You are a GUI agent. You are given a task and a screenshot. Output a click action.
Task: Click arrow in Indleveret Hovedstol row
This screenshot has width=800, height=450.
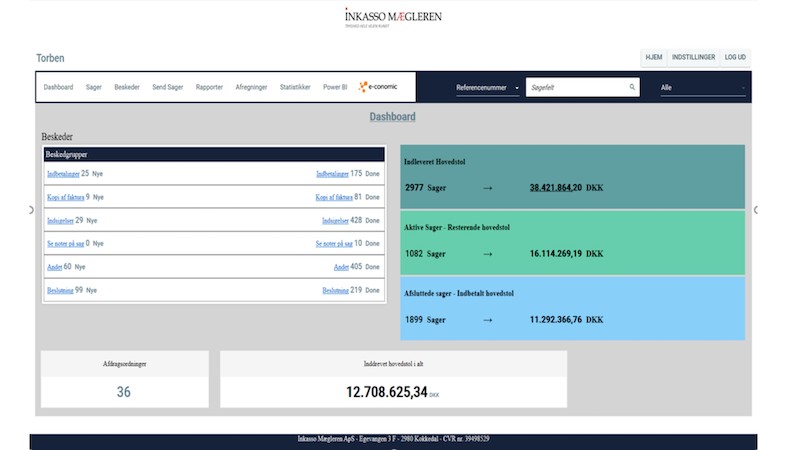coord(487,188)
